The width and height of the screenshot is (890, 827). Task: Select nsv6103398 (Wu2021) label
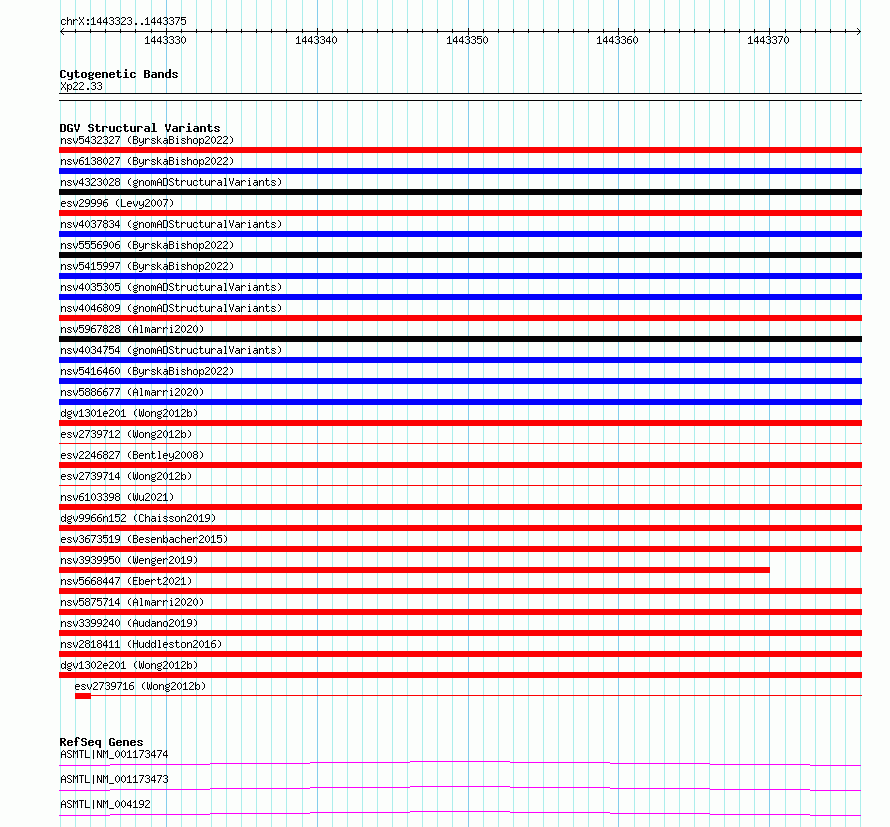(x=117, y=497)
